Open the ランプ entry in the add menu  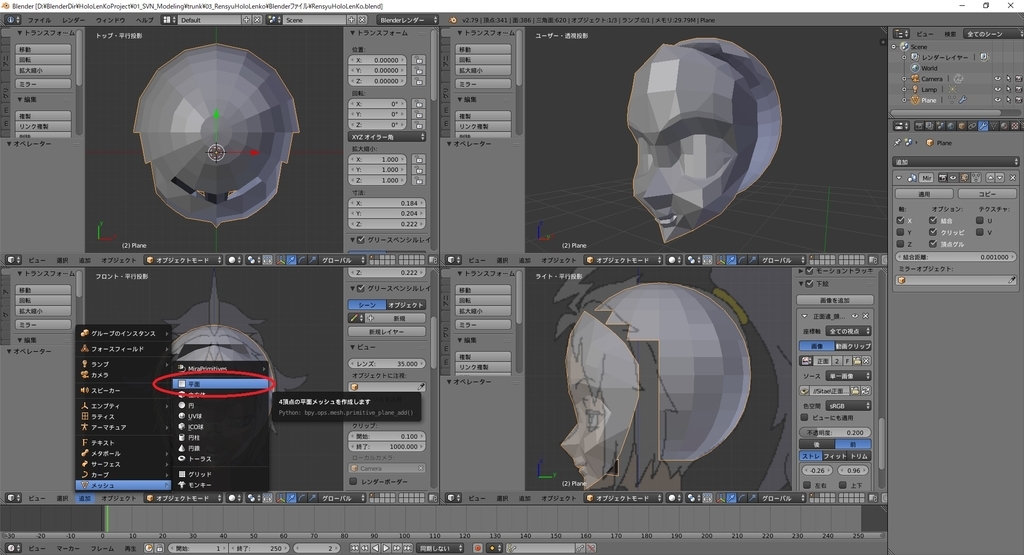pyautogui.click(x=123, y=364)
